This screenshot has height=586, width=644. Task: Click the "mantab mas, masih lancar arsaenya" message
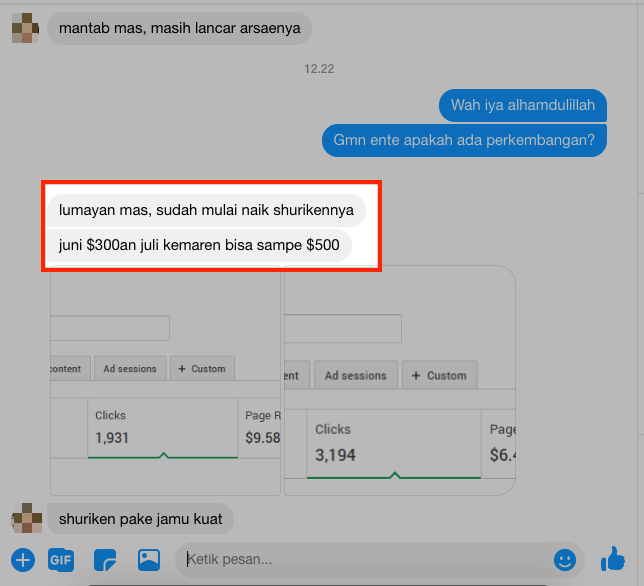pos(179,28)
